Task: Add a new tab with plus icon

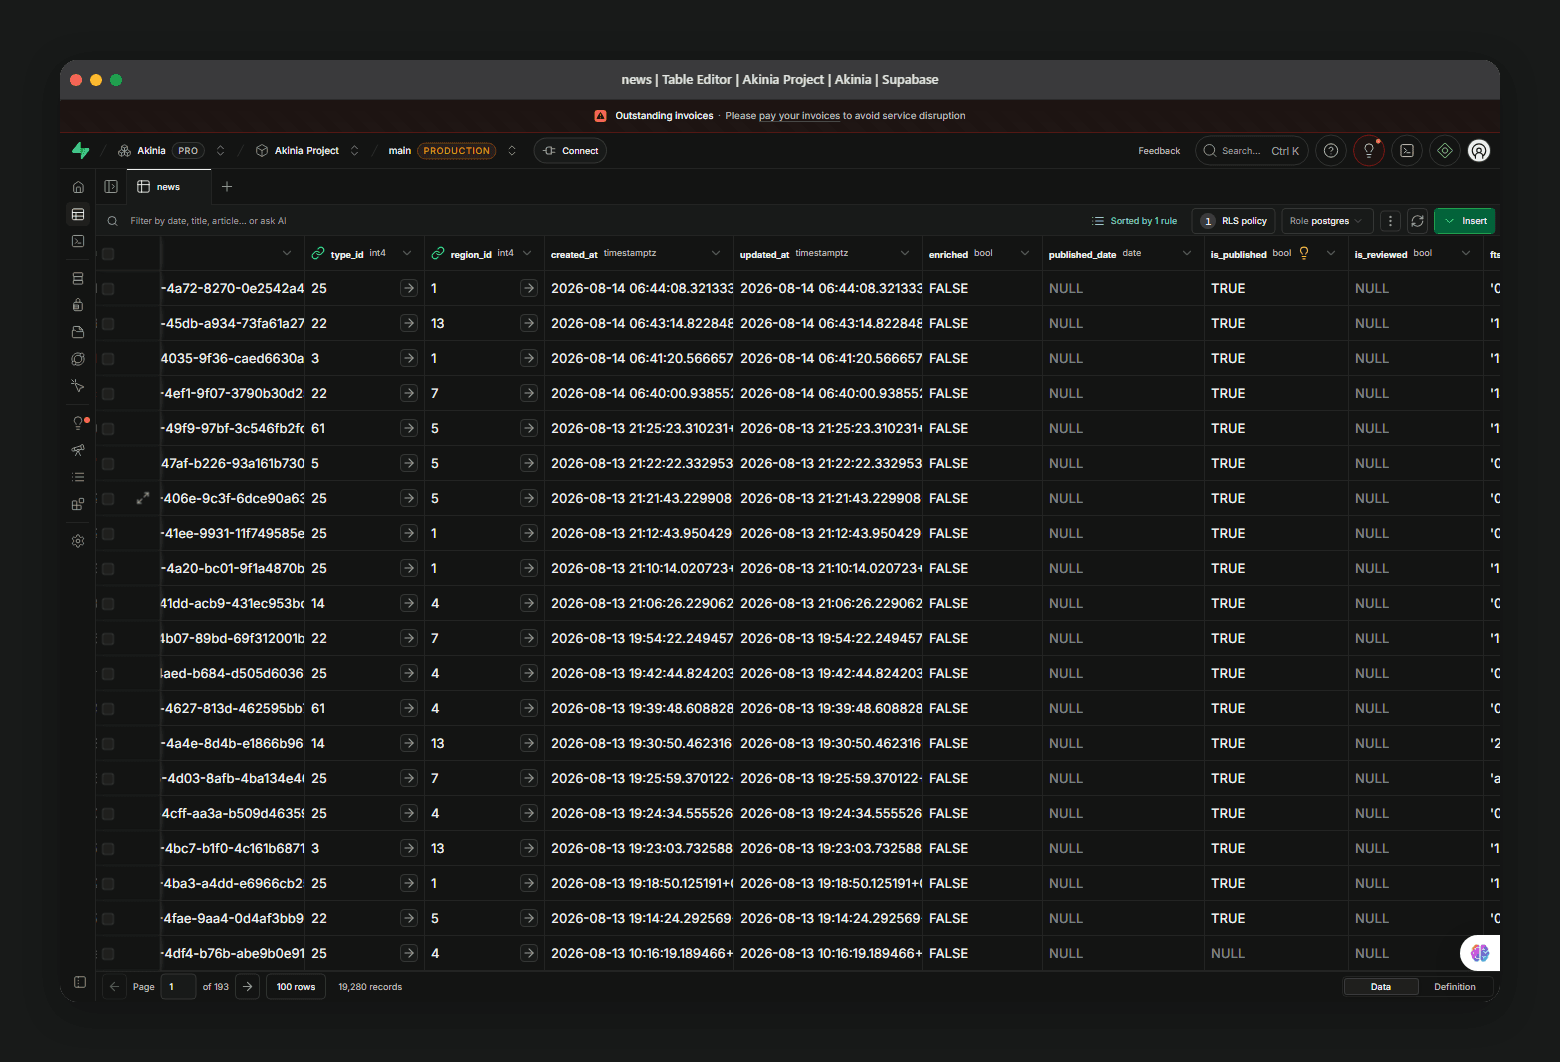Action: (x=227, y=187)
